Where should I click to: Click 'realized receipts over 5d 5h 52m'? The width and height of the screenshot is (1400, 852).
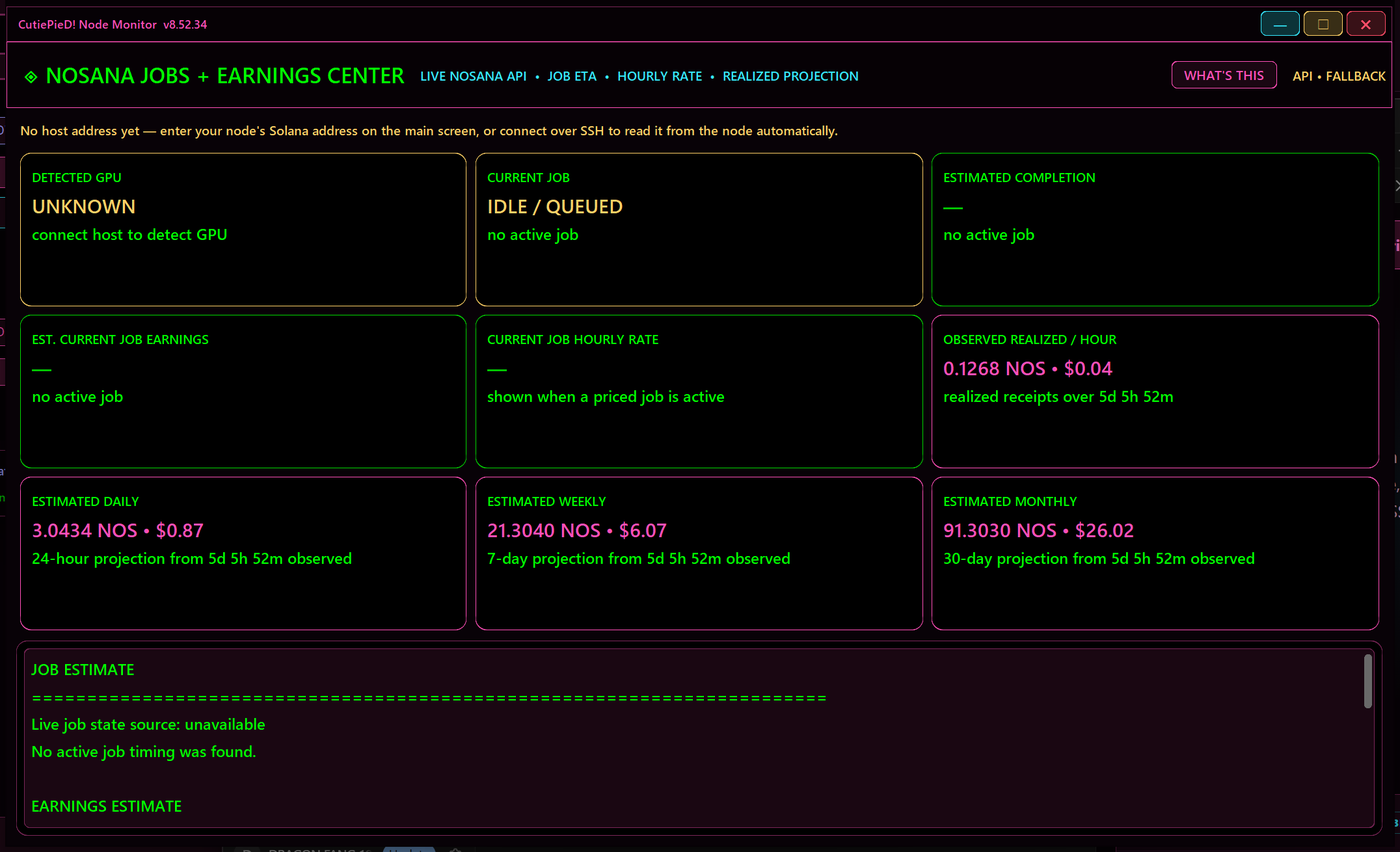pos(1058,397)
